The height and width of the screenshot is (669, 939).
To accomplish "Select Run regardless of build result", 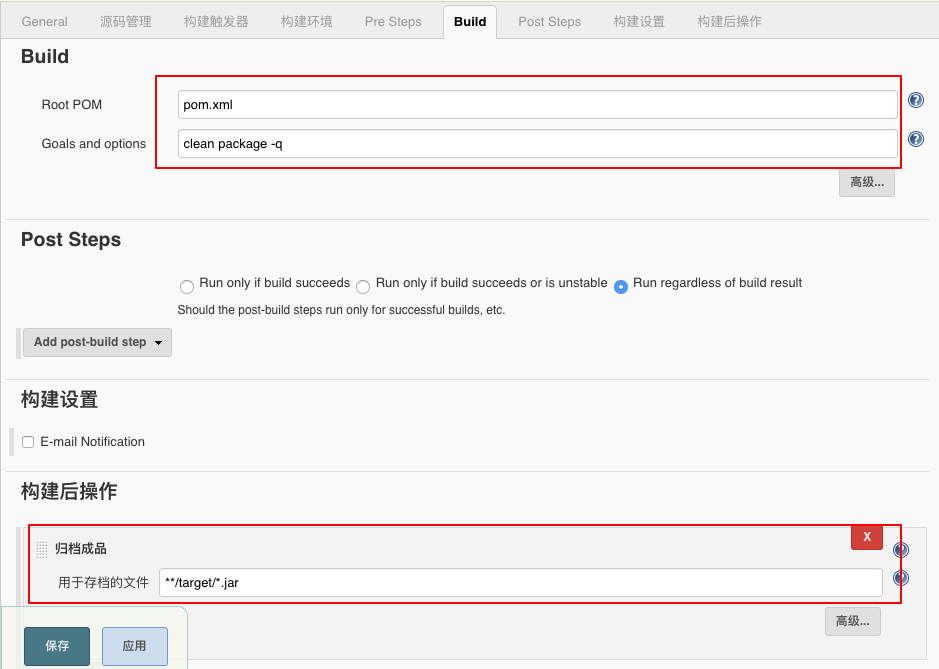I will [x=621, y=287].
